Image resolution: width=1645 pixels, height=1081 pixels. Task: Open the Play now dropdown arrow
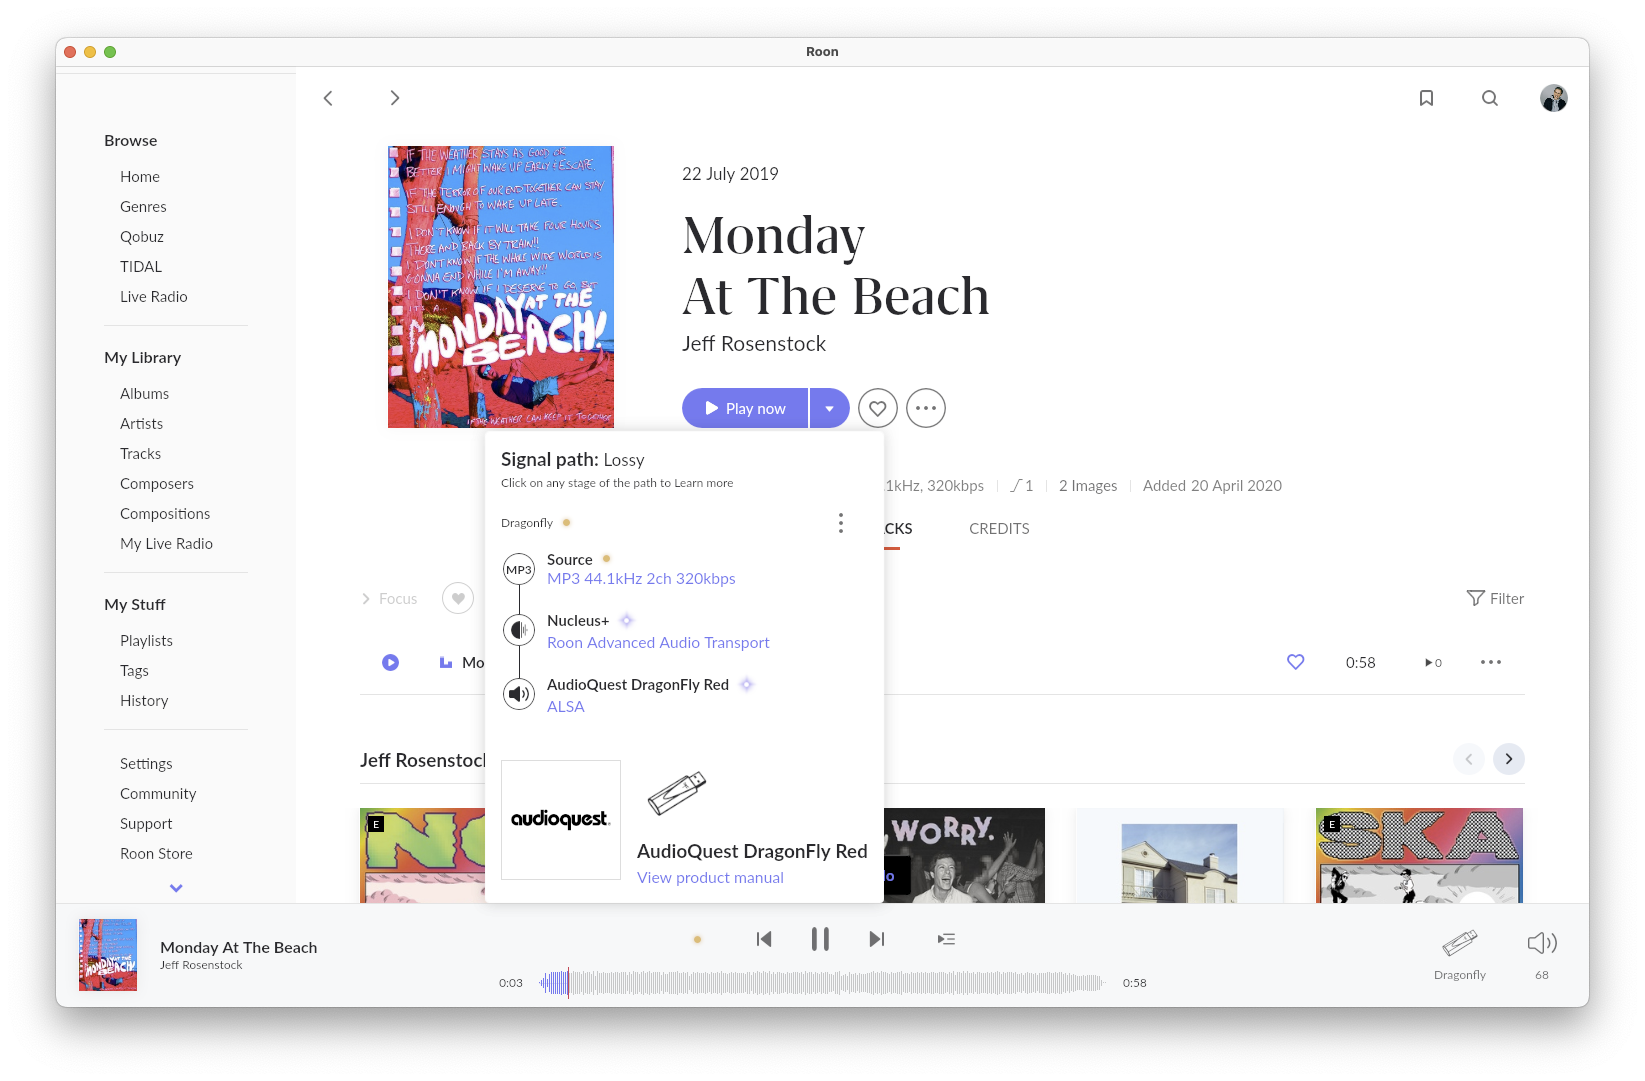[830, 408]
